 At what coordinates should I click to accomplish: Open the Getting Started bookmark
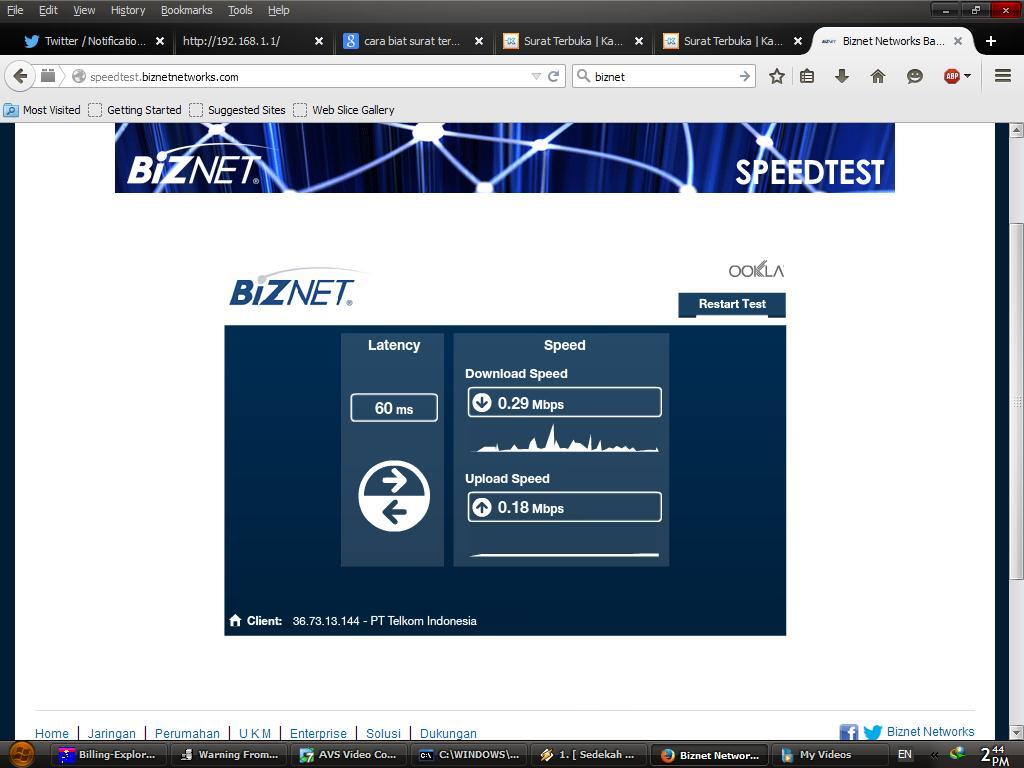coord(135,110)
